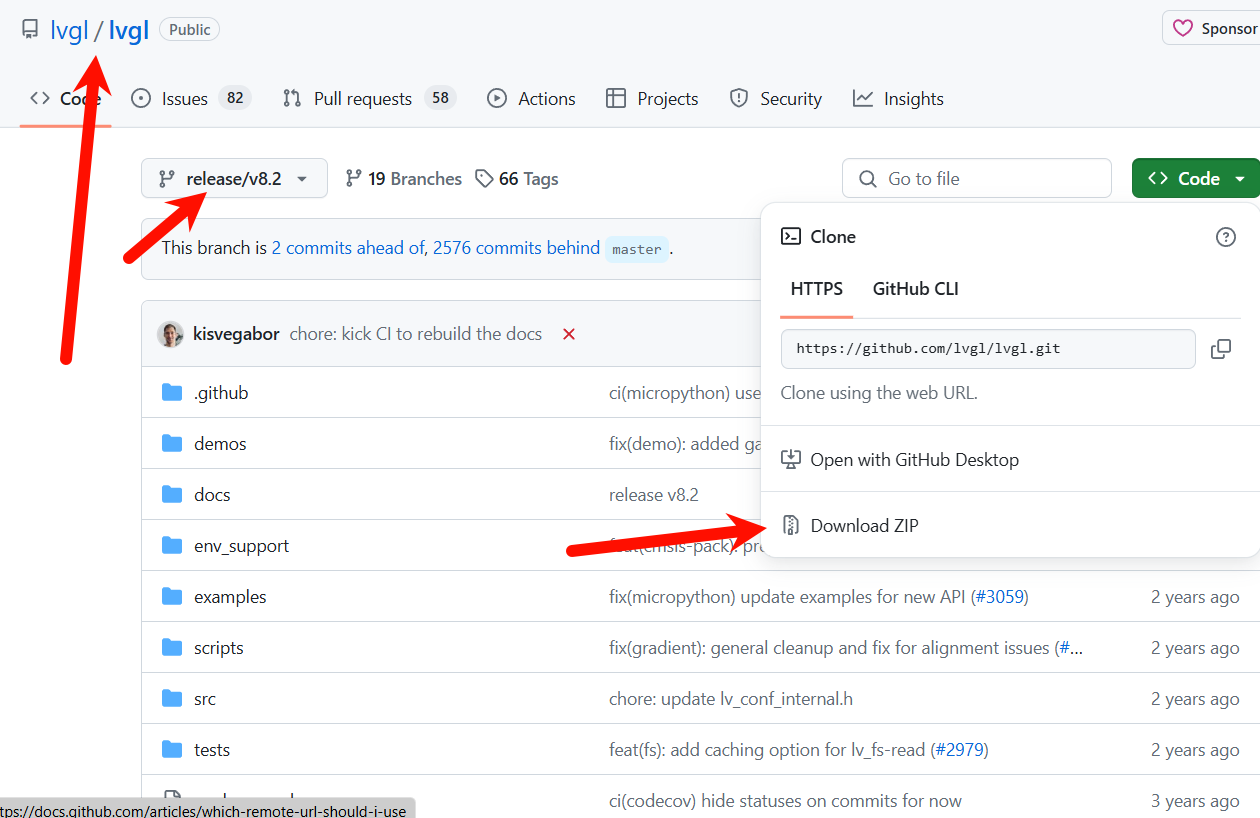Click the Sponsor heart button
1260x818 pixels.
pyautogui.click(x=1213, y=28)
